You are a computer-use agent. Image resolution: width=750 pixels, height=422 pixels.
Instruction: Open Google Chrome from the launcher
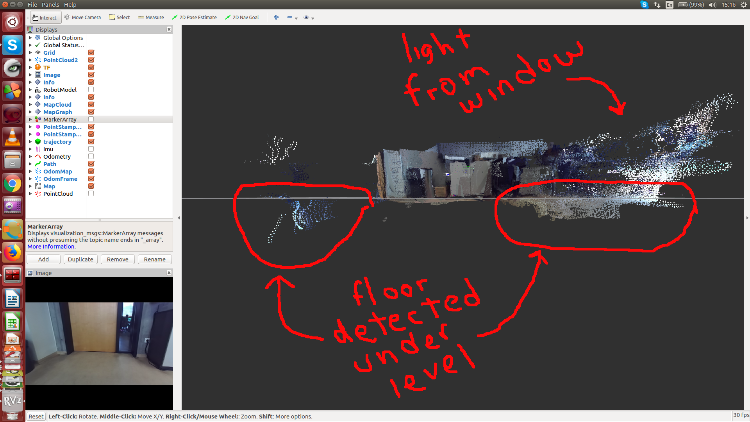coord(13,182)
